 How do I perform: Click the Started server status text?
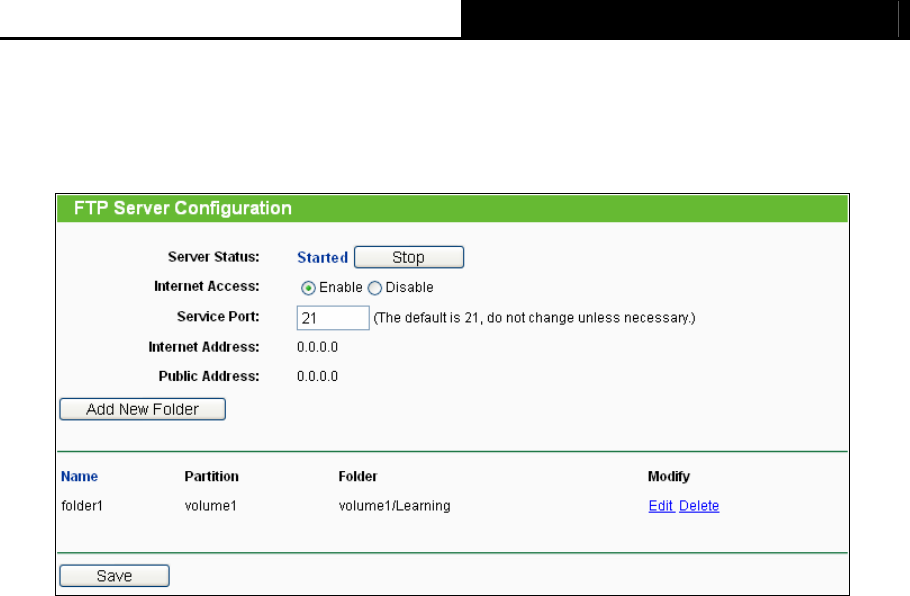click(x=323, y=258)
